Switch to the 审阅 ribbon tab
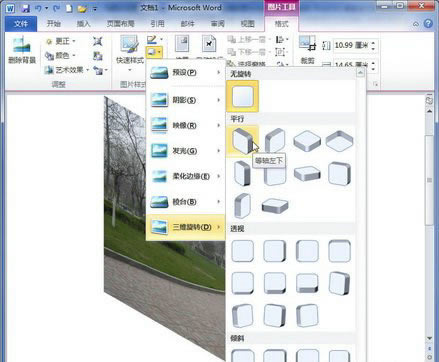The image size is (439, 362). (x=218, y=24)
